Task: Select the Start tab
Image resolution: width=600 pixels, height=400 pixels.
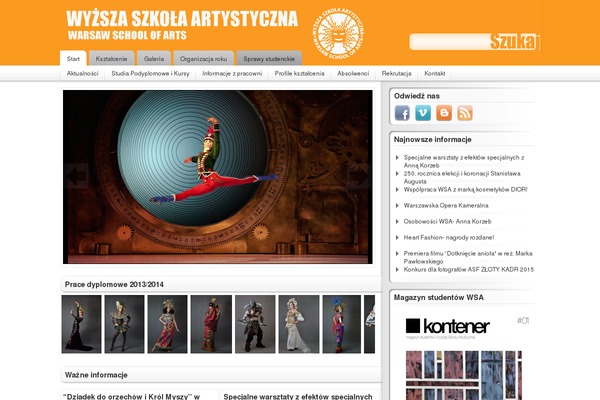Action: pyautogui.click(x=73, y=59)
